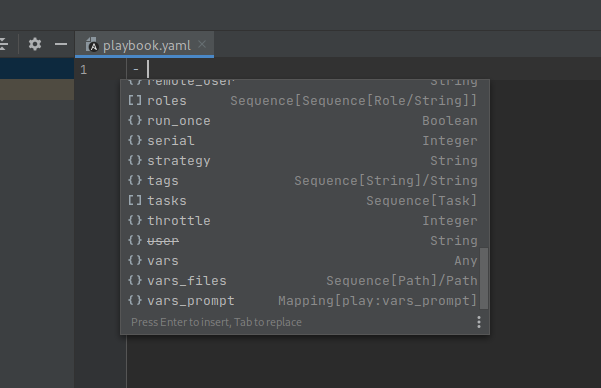Click the braces icon beside serial

(x=135, y=140)
